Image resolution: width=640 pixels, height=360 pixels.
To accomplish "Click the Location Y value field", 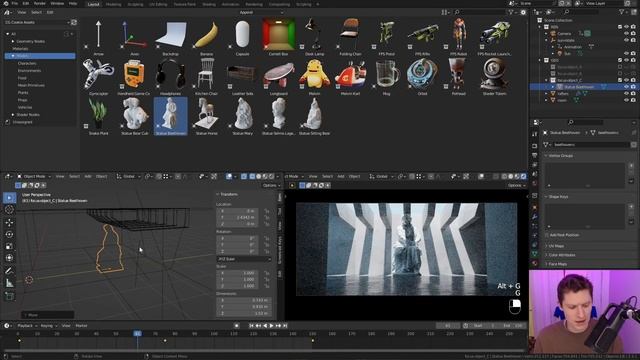I will [x=238, y=218].
